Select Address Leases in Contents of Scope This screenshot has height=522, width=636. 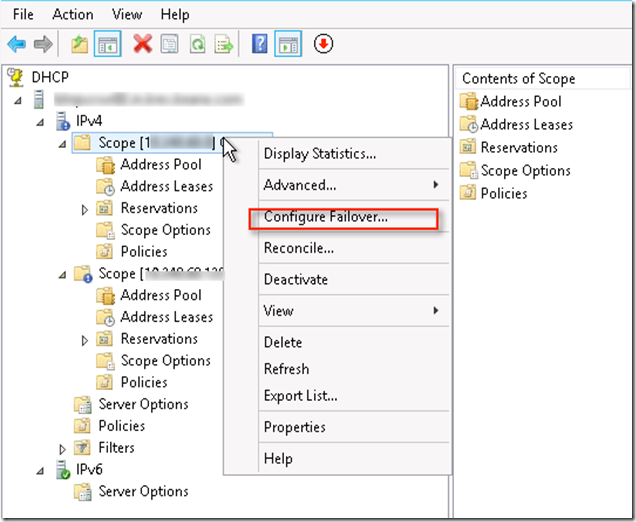(x=526, y=124)
